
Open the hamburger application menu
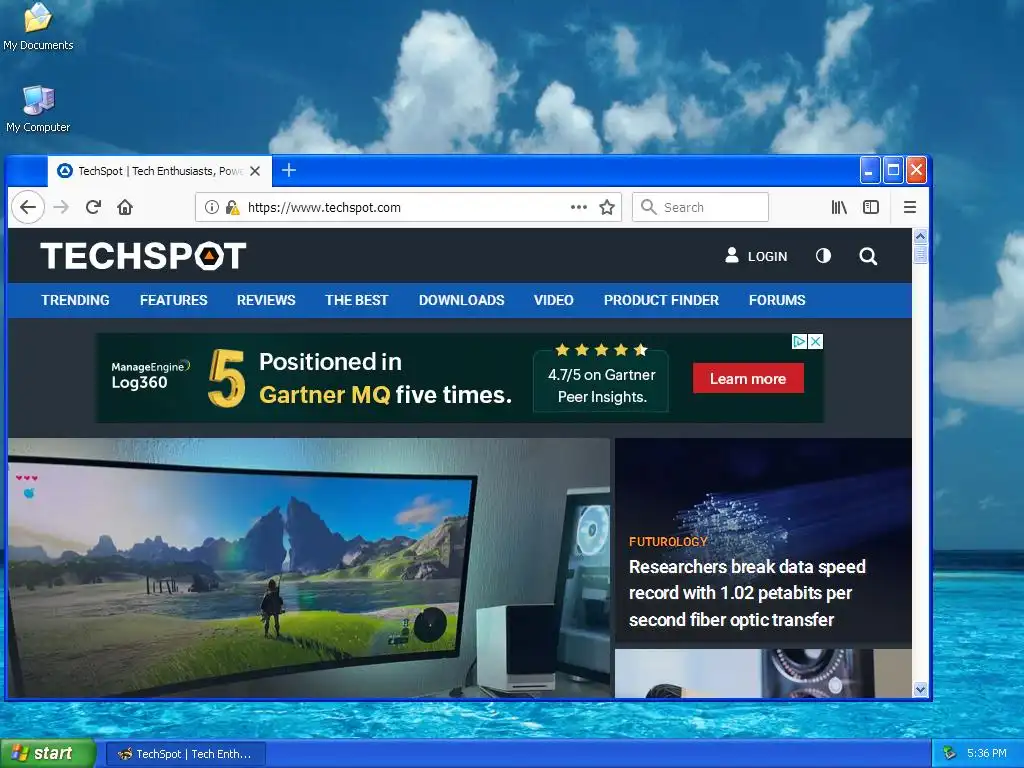tap(910, 207)
